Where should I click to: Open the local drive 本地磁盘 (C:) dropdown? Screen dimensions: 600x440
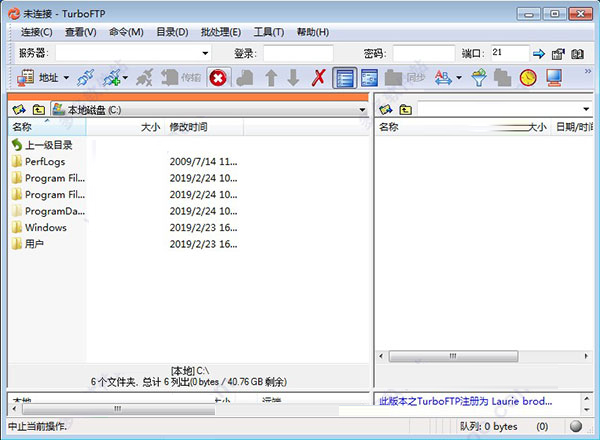point(362,110)
